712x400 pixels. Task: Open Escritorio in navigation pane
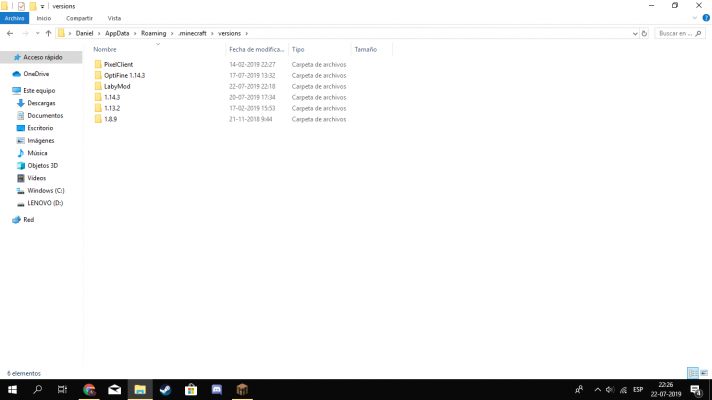(x=41, y=128)
